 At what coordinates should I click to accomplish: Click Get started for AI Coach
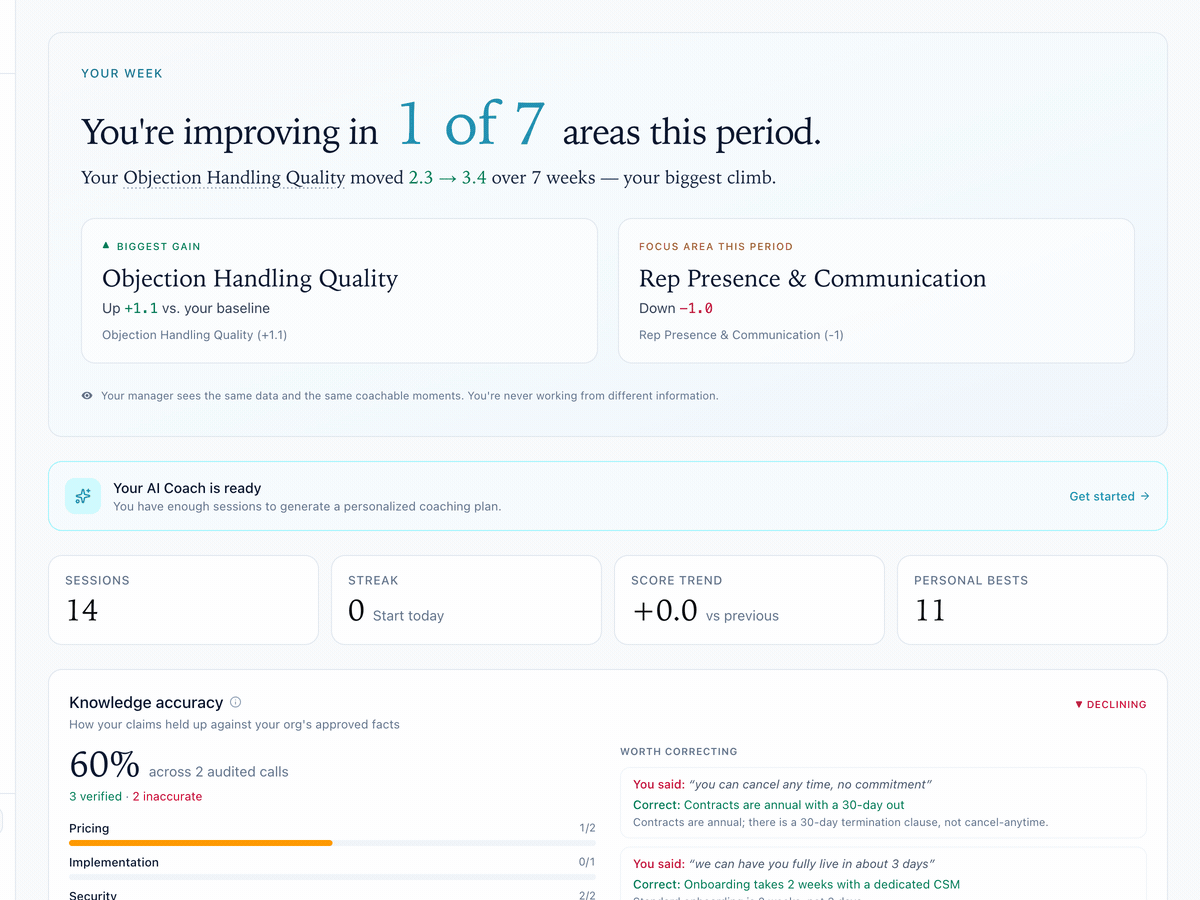1109,496
